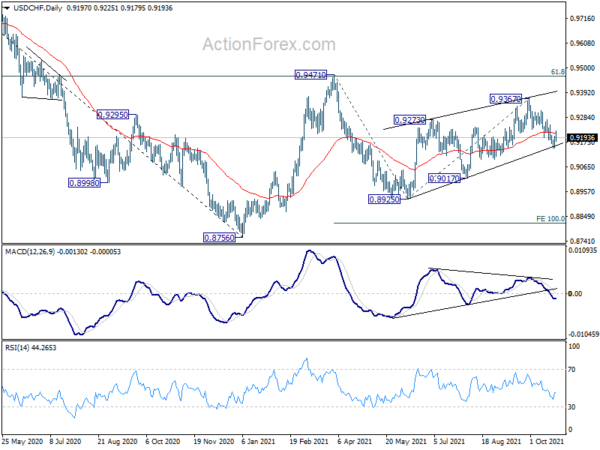600x450 pixels.
Task: Click the FE 100.0 projection label
Action: click(551, 219)
